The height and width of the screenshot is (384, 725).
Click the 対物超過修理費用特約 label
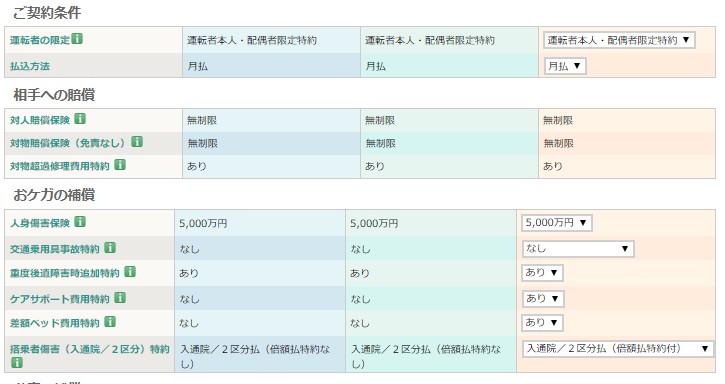point(60,166)
